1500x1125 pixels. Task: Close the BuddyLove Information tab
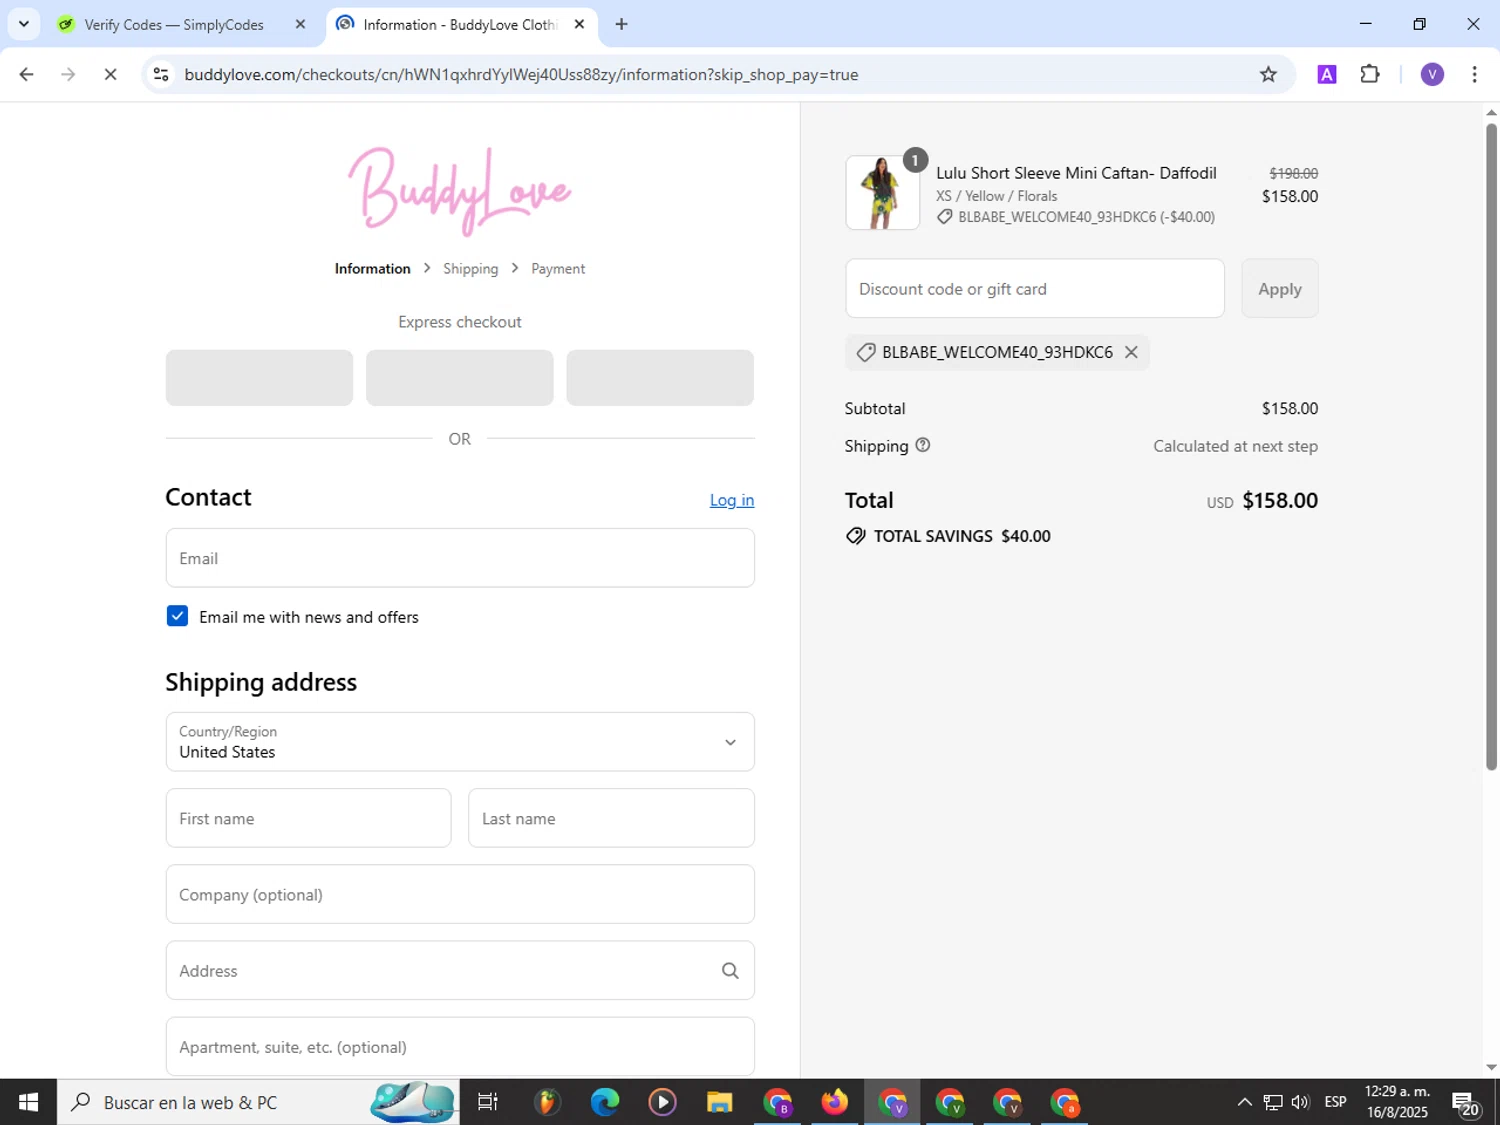579,24
